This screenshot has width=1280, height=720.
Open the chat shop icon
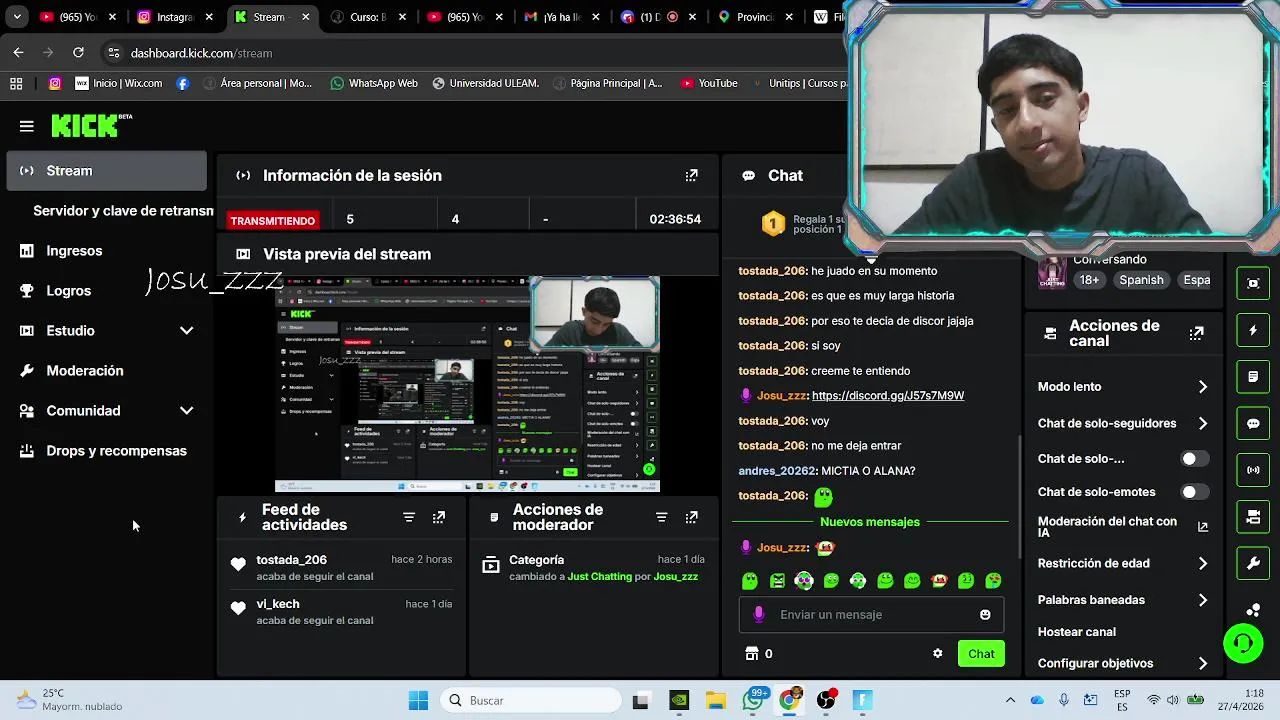[x=752, y=654]
